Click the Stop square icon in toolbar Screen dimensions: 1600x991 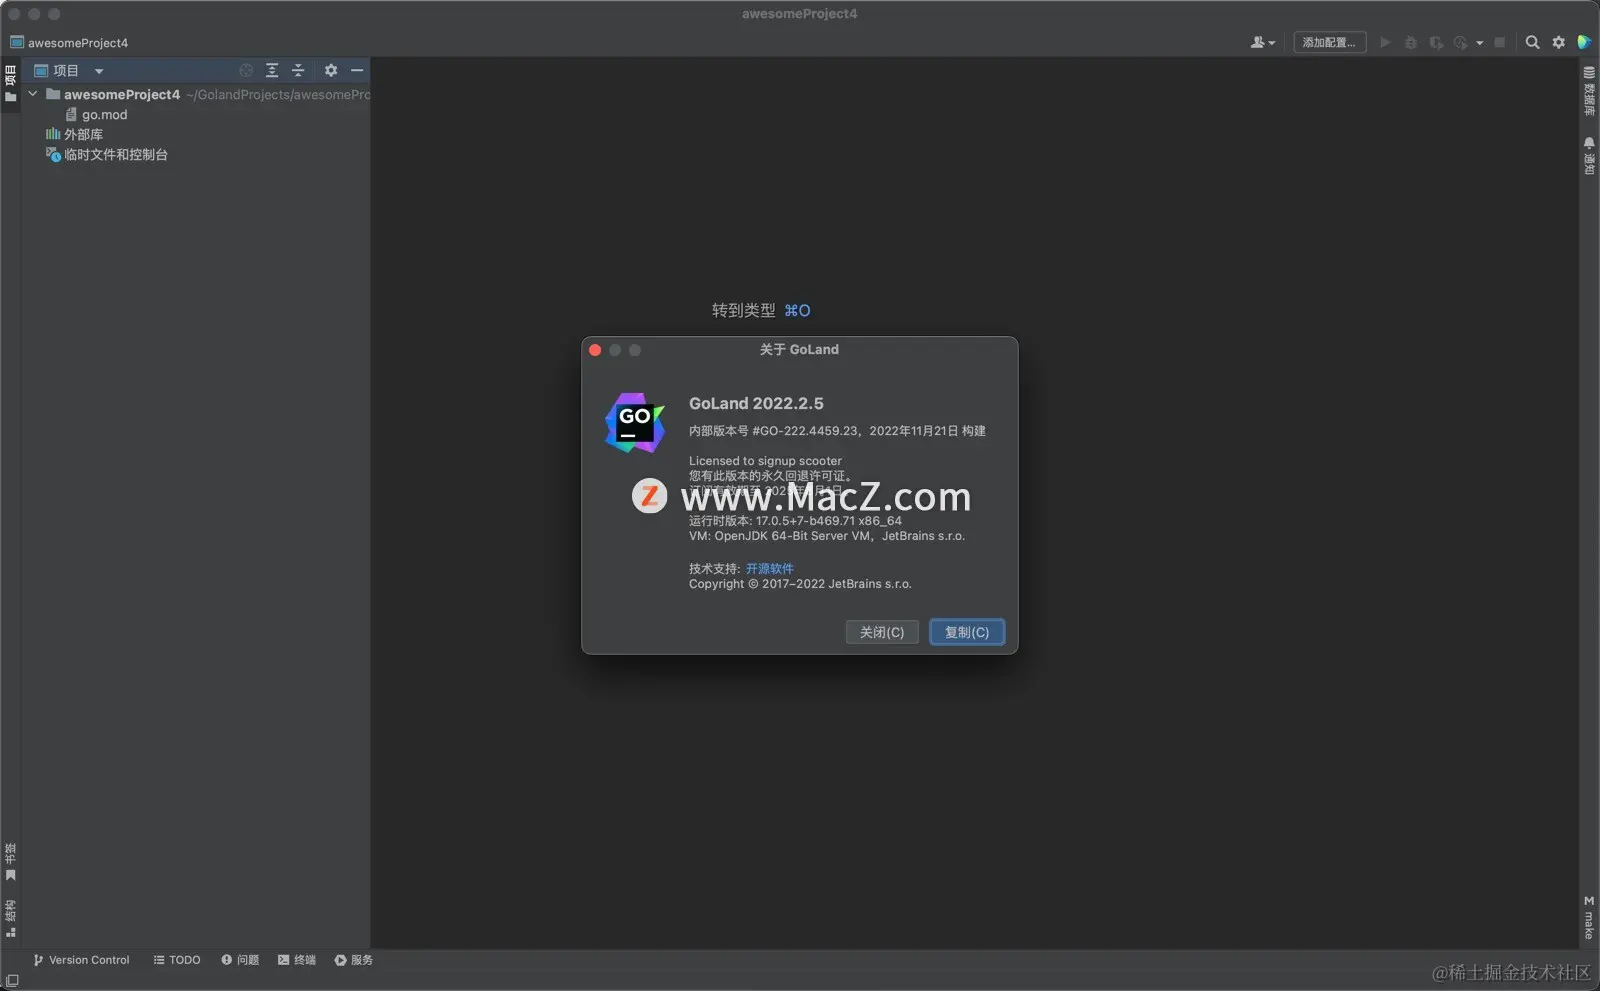tap(1500, 42)
